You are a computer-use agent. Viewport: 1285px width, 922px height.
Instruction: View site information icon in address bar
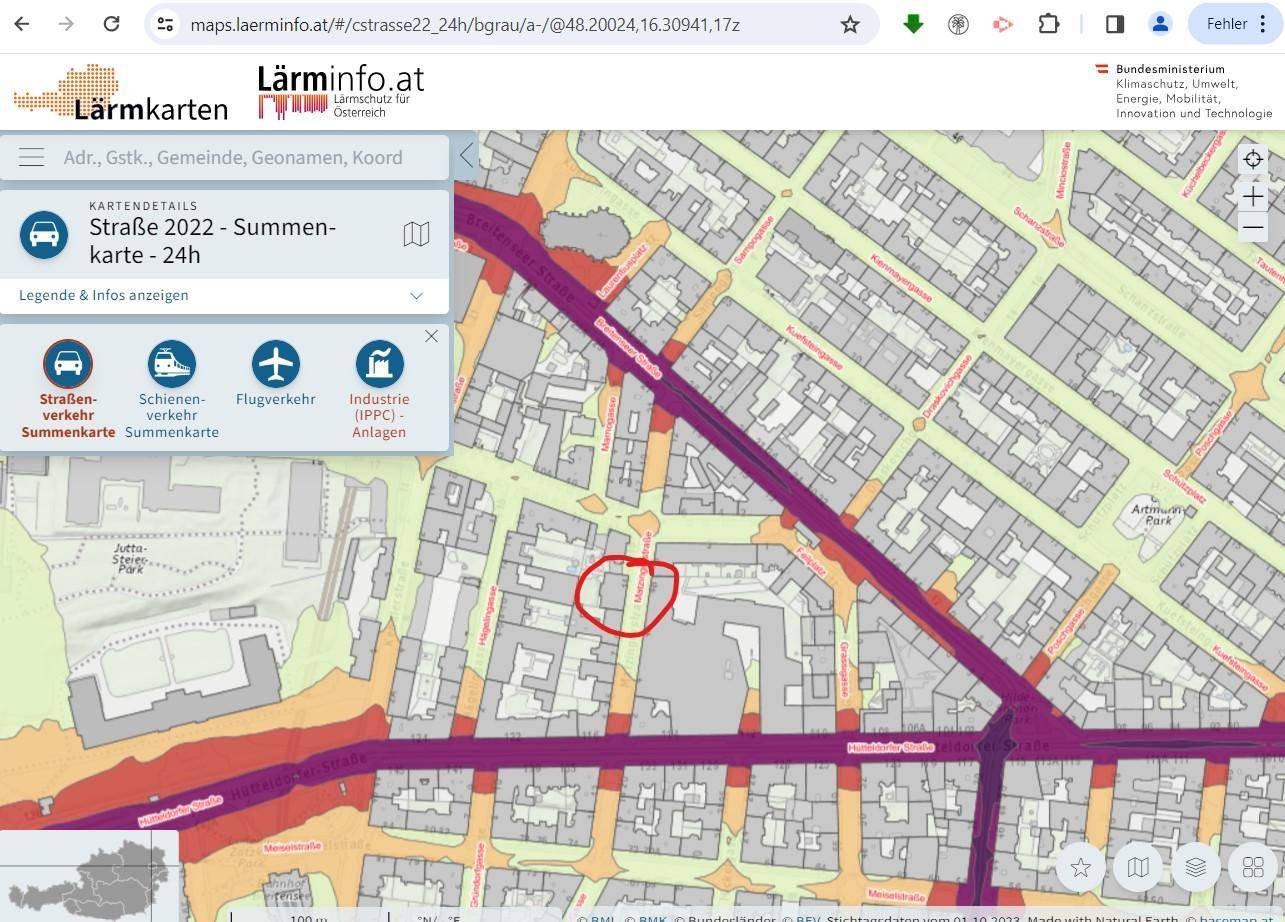click(x=166, y=24)
